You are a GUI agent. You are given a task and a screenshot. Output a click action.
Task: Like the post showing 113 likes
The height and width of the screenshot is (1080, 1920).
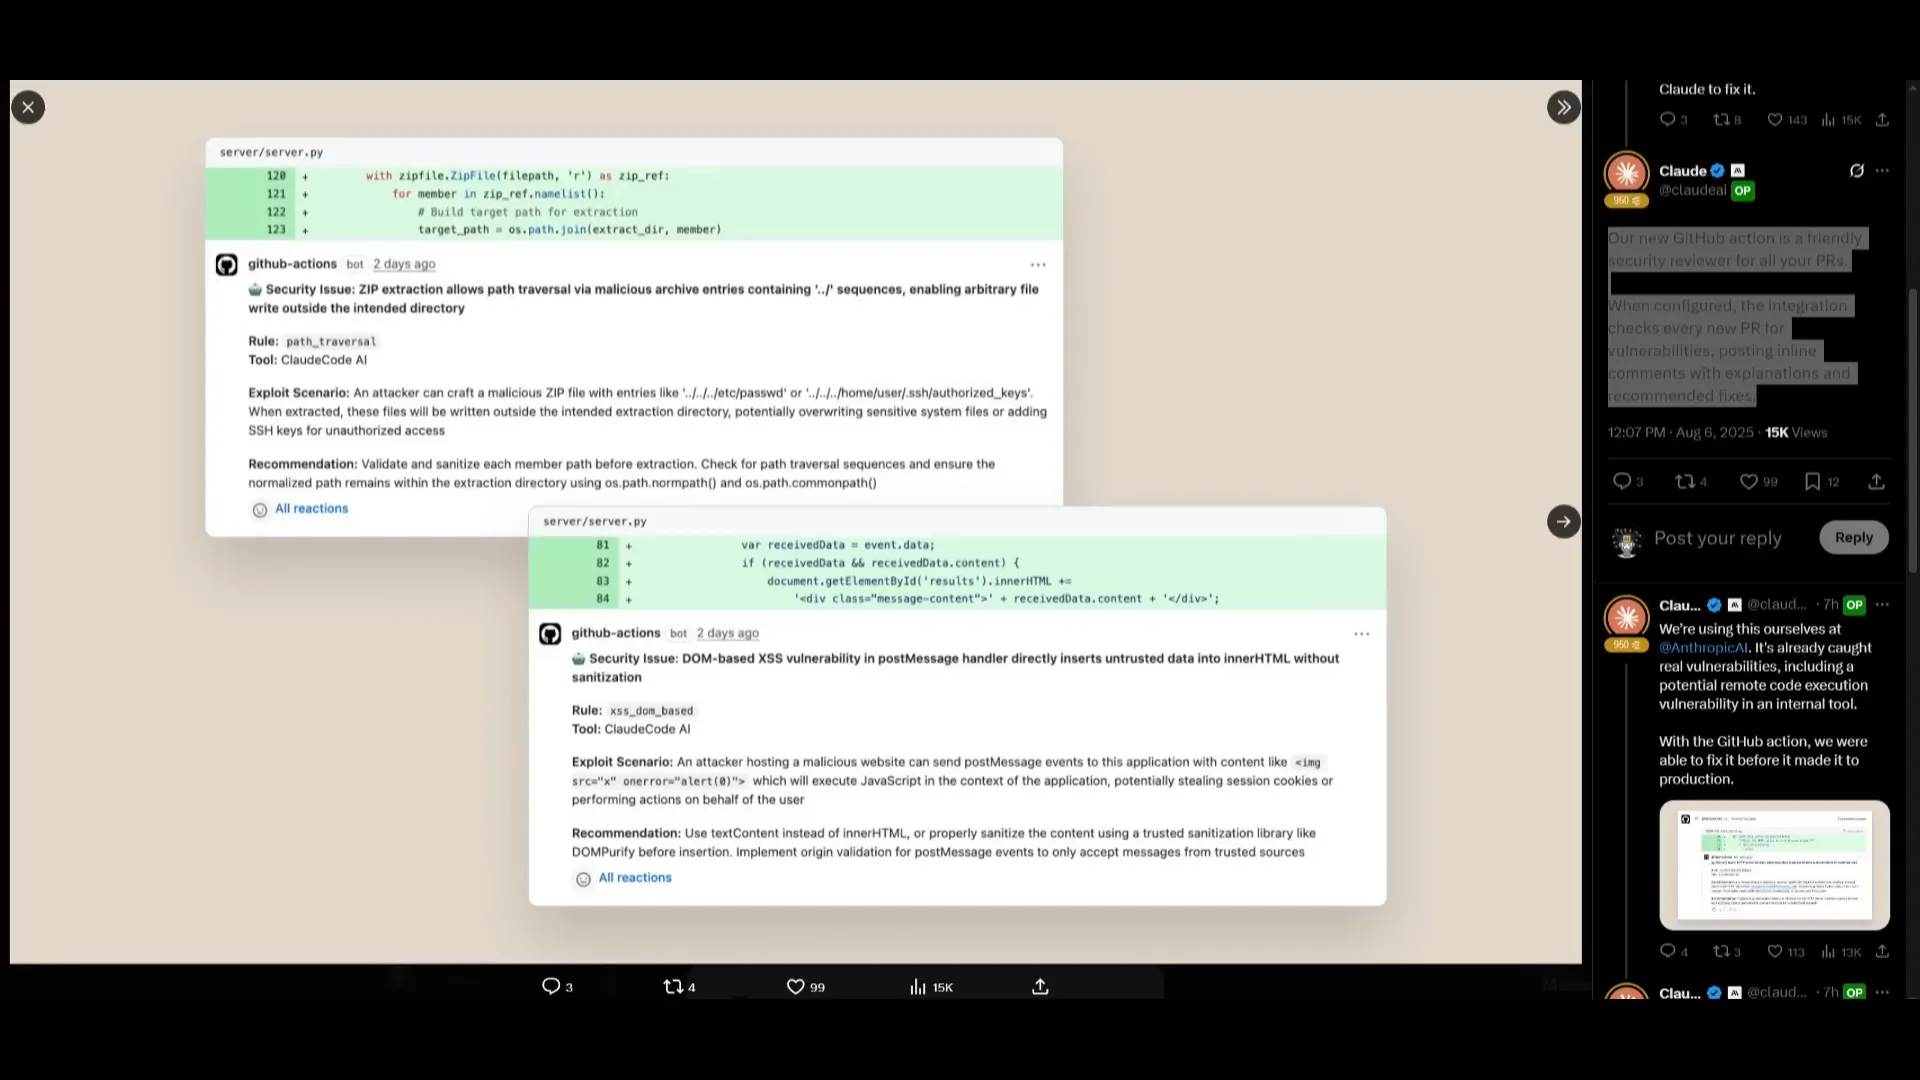coord(1775,951)
